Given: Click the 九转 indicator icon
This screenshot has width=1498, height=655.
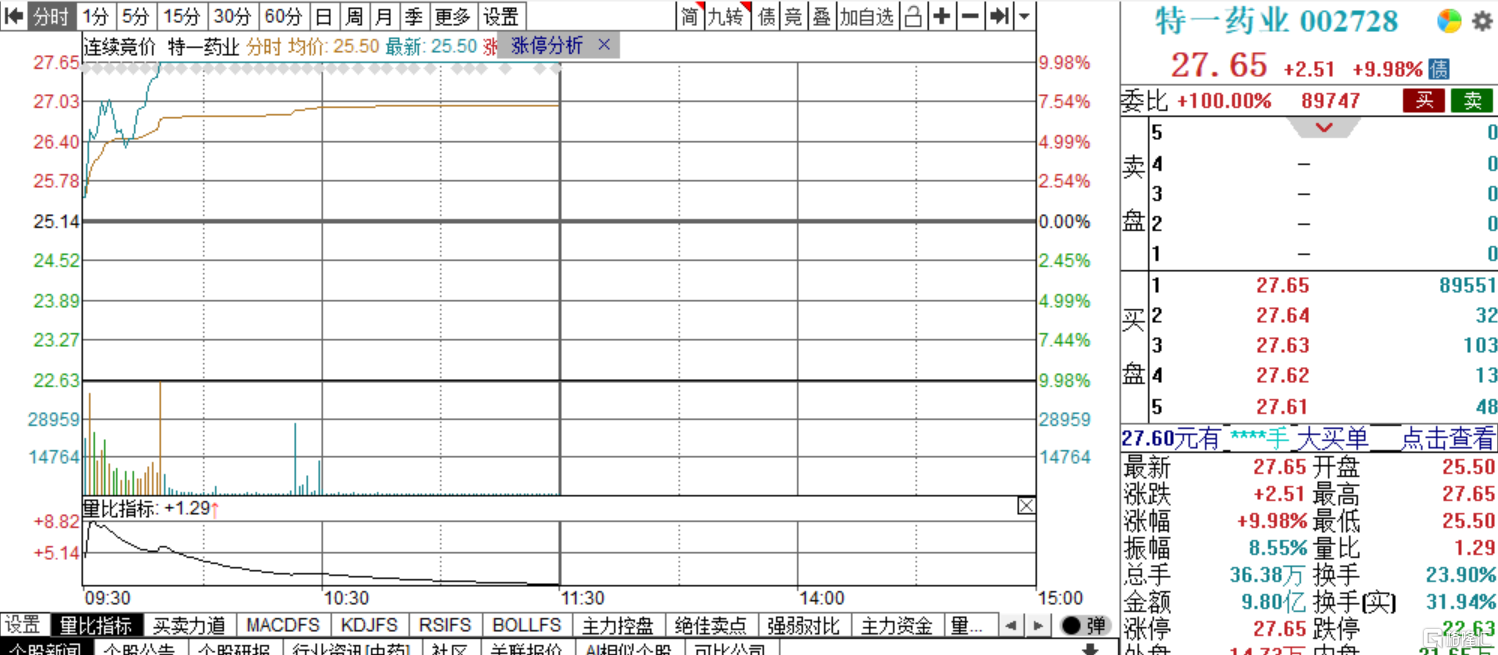Looking at the screenshot, I should (728, 16).
